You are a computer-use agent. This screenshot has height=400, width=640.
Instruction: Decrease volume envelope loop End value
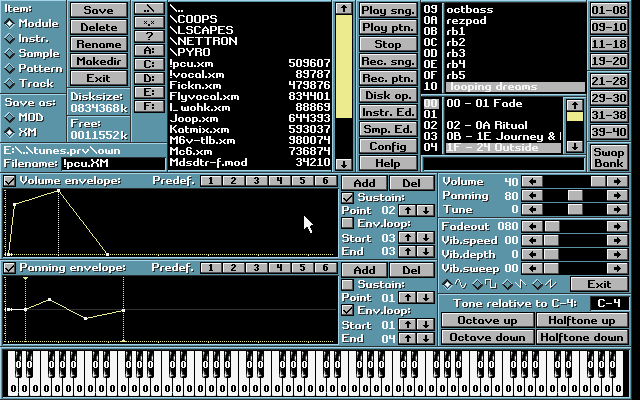[x=425, y=251]
